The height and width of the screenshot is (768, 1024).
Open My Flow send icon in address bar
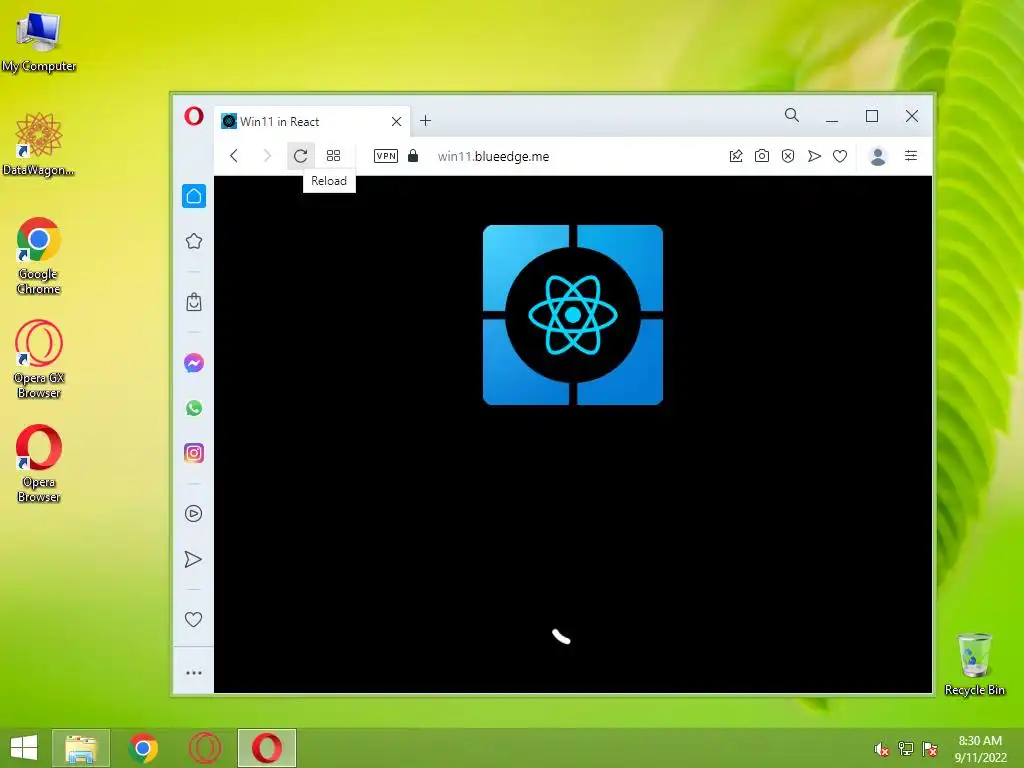point(814,155)
